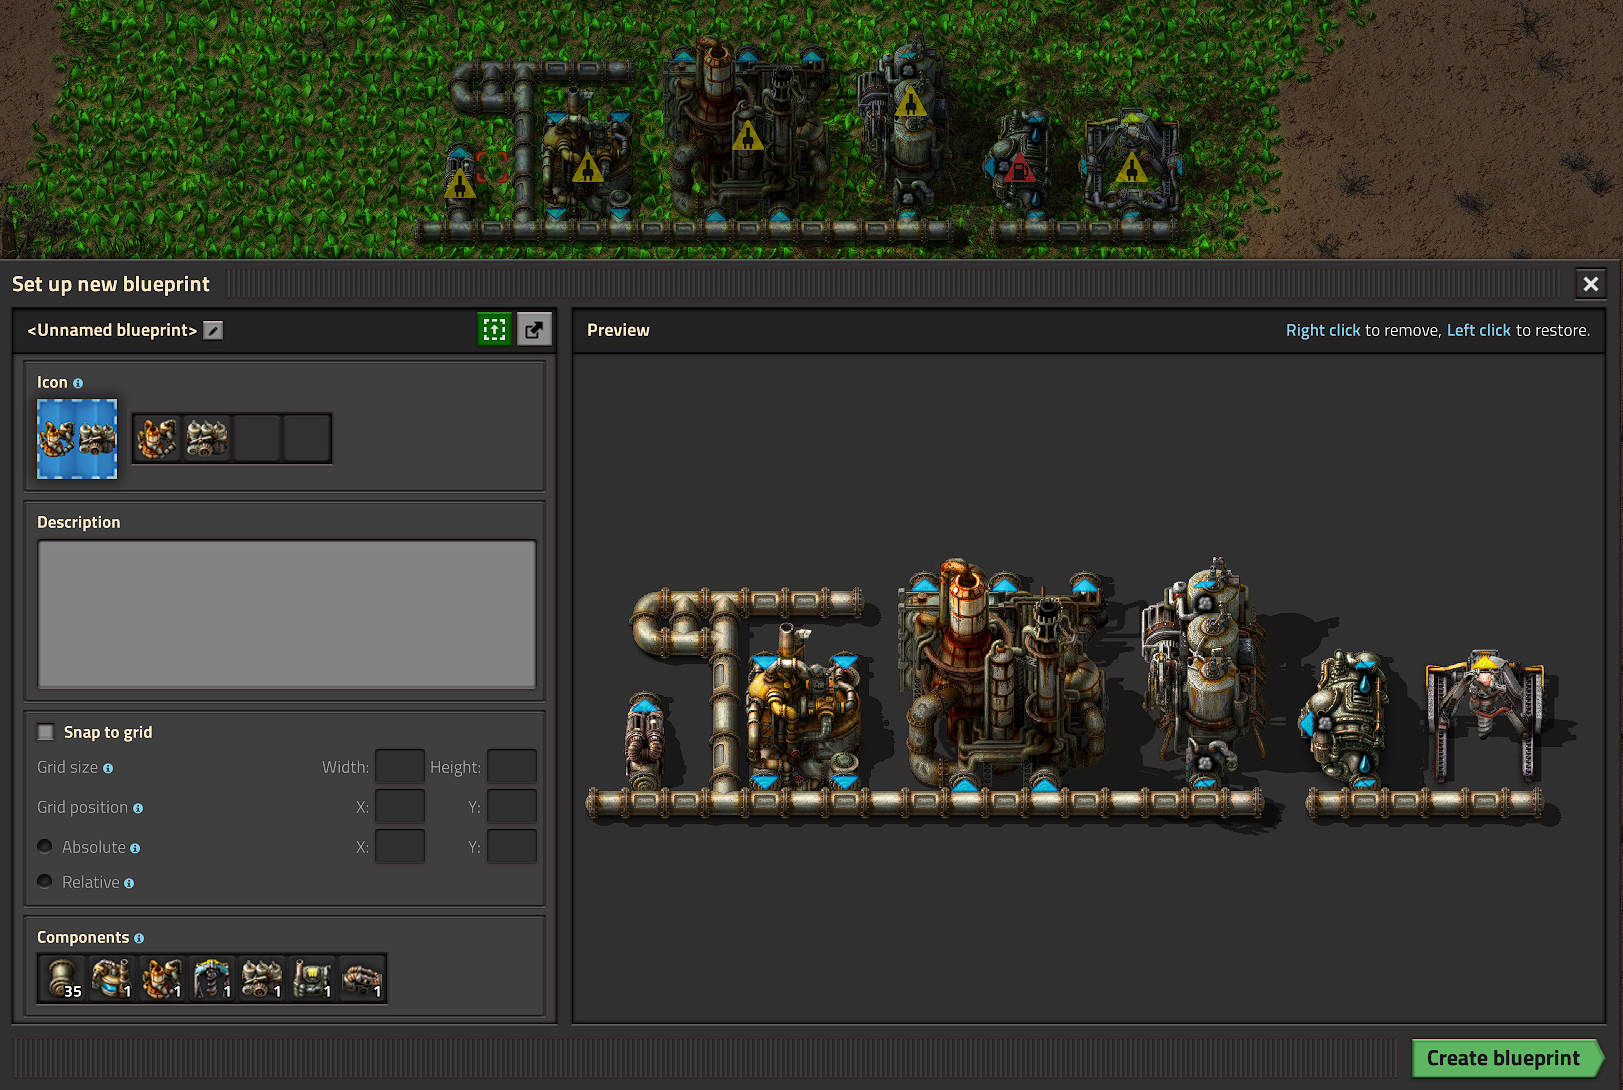
Task: Click the Right click hint text
Action: coord(1323,330)
